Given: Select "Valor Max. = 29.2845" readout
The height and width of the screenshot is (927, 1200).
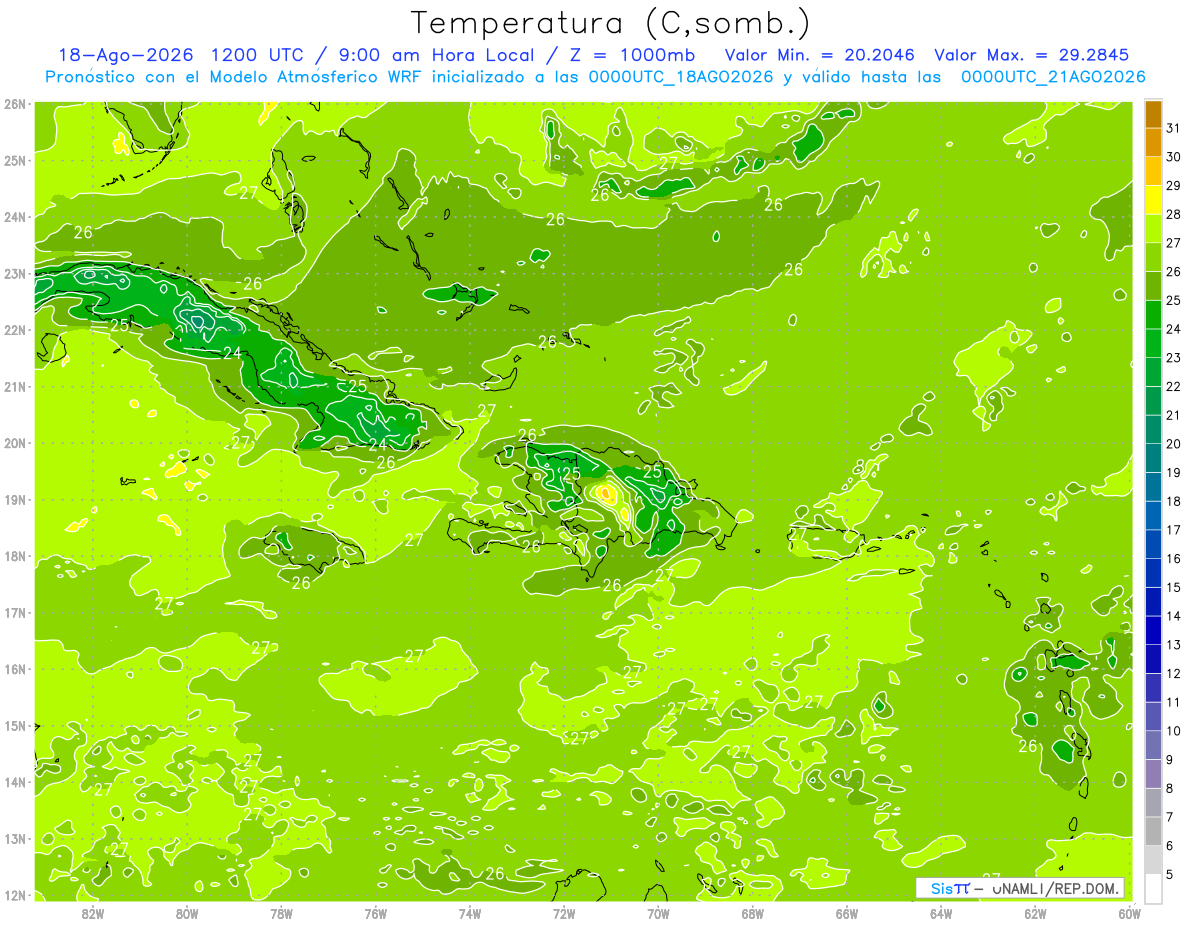Looking at the screenshot, I should coord(1032,55).
